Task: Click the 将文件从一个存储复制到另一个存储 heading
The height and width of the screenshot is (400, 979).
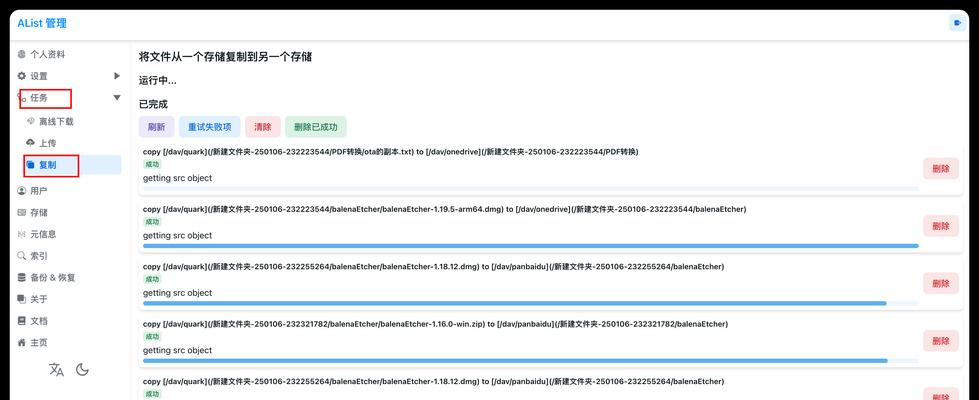Action: pos(225,57)
